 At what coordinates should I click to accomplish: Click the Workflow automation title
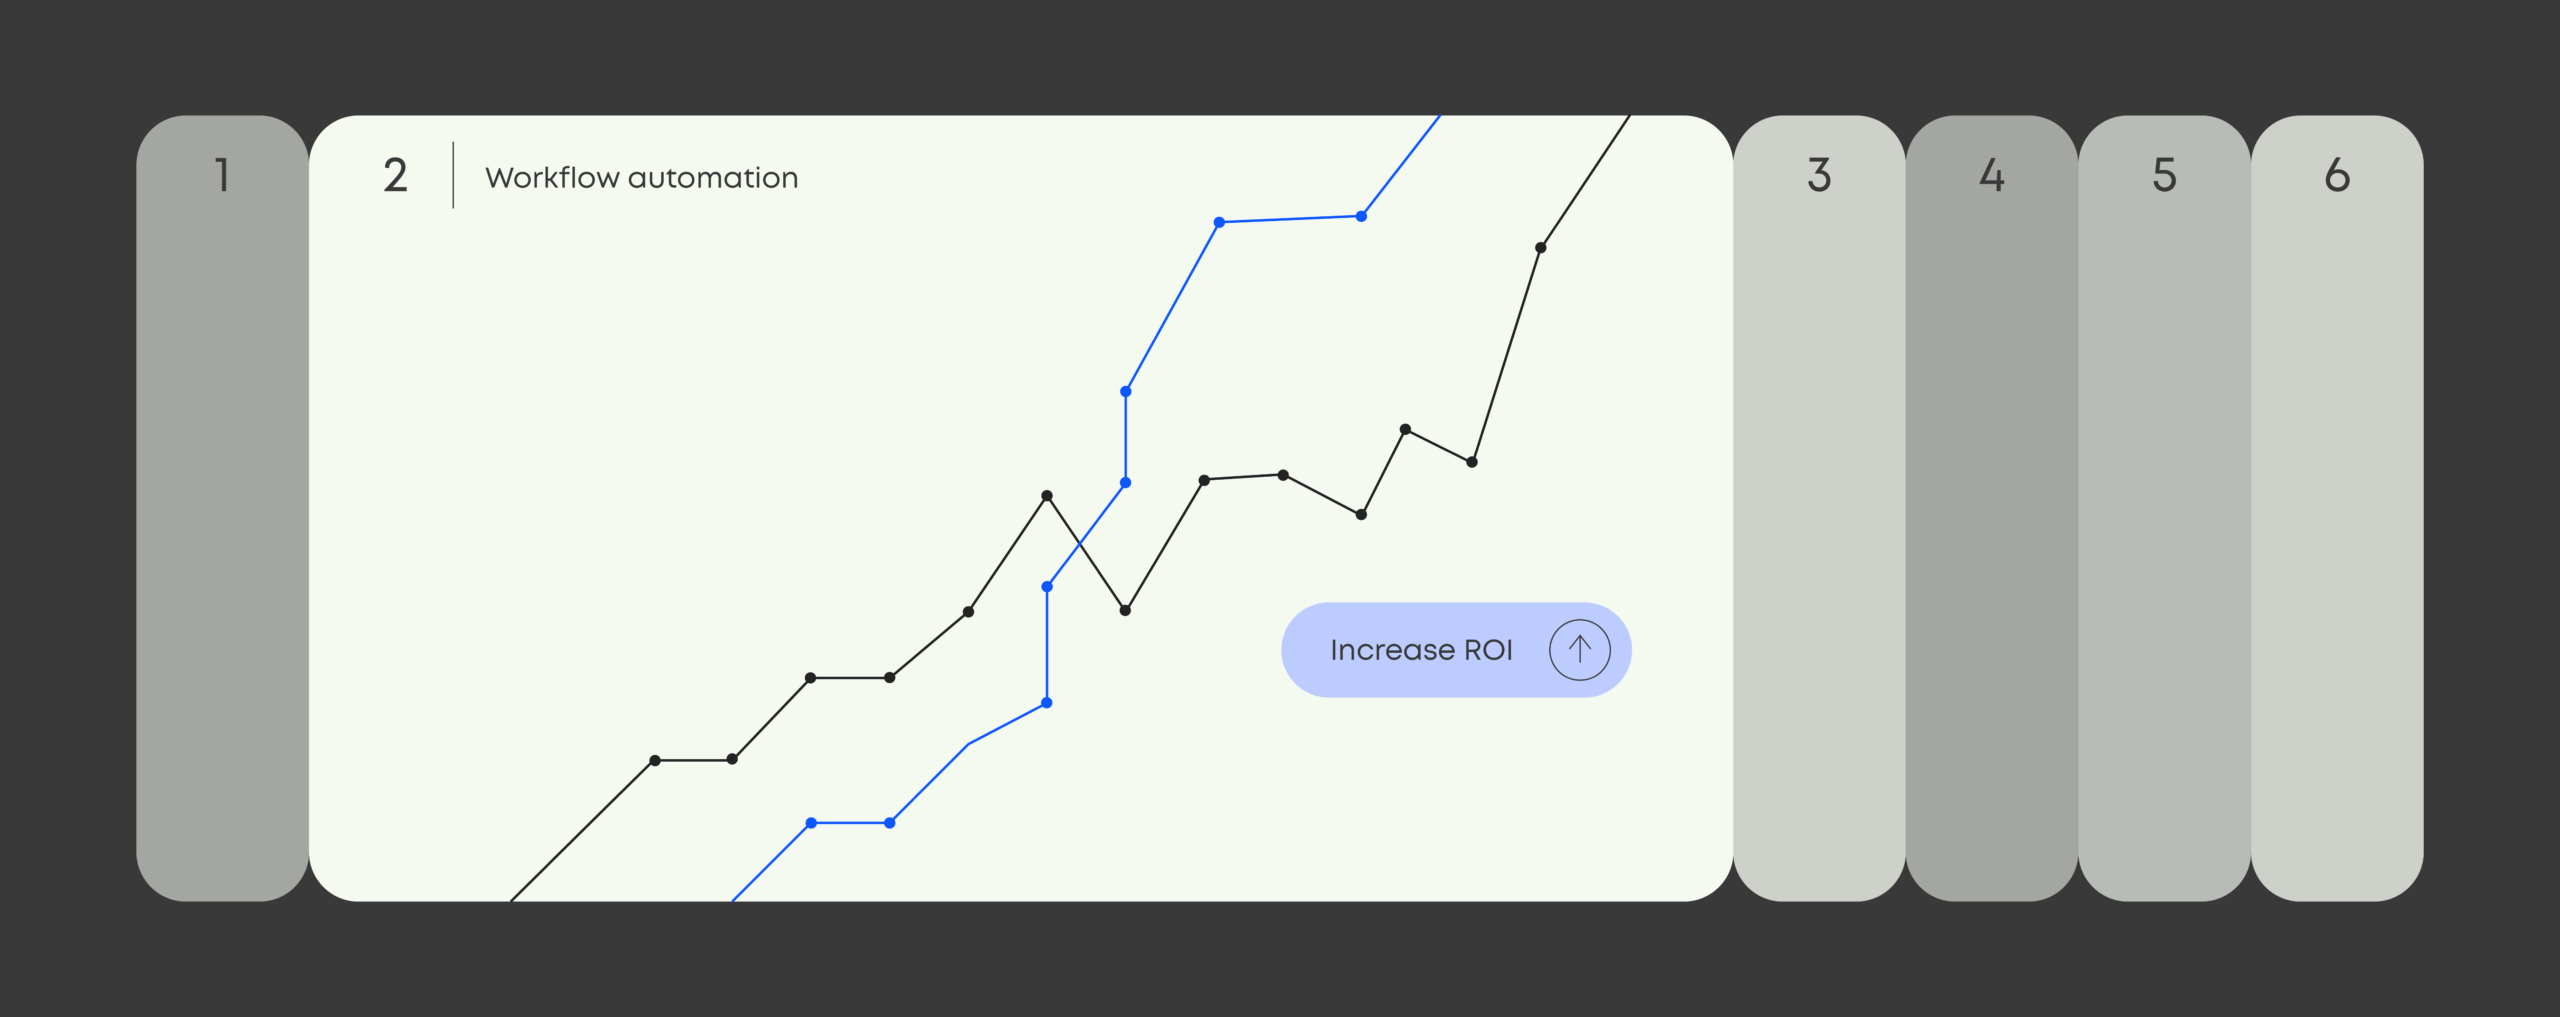point(641,177)
